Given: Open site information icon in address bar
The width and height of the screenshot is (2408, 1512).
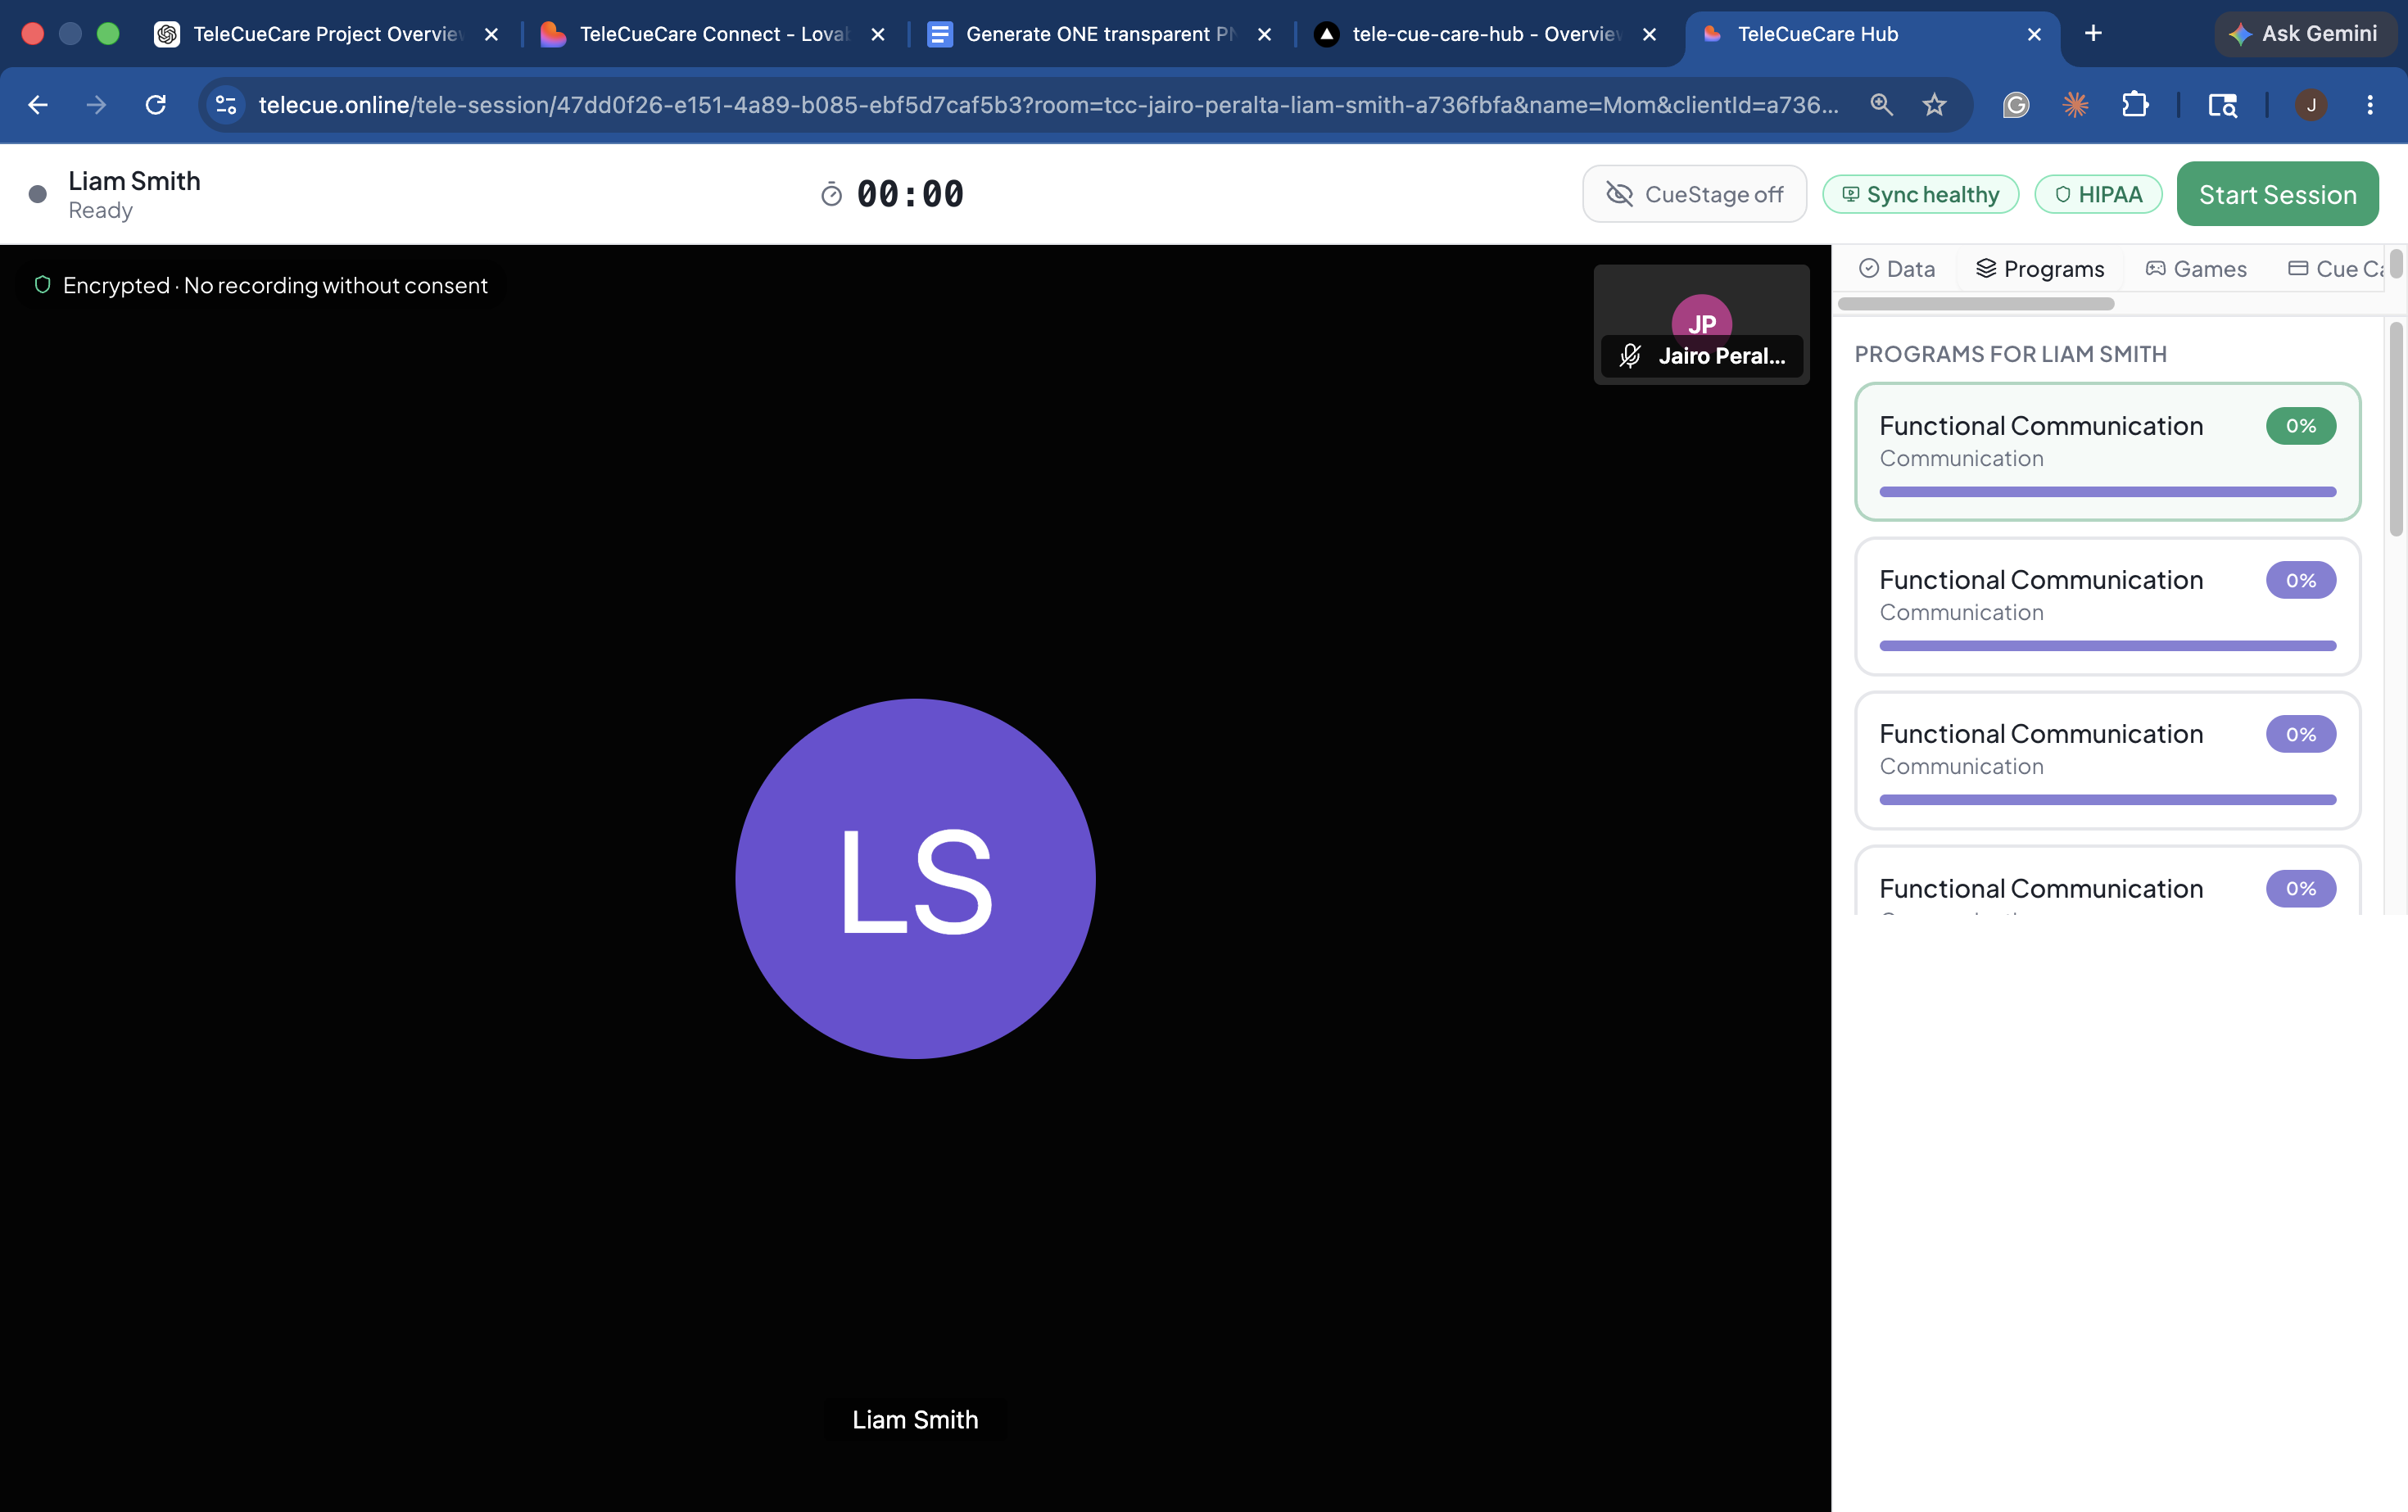Looking at the screenshot, I should (x=226, y=105).
